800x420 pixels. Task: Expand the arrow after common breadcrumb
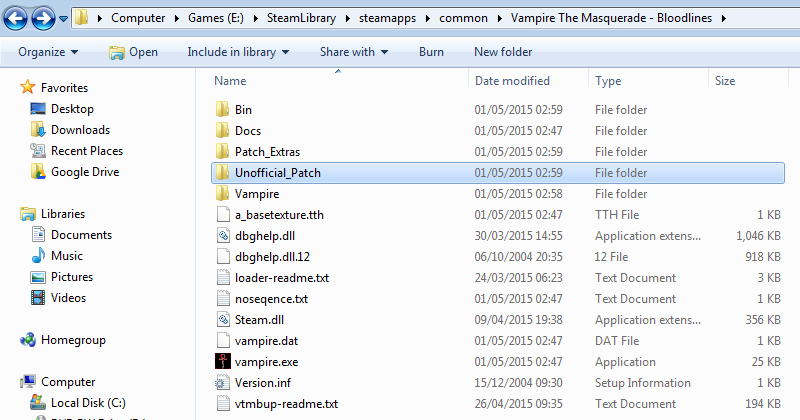tap(499, 18)
